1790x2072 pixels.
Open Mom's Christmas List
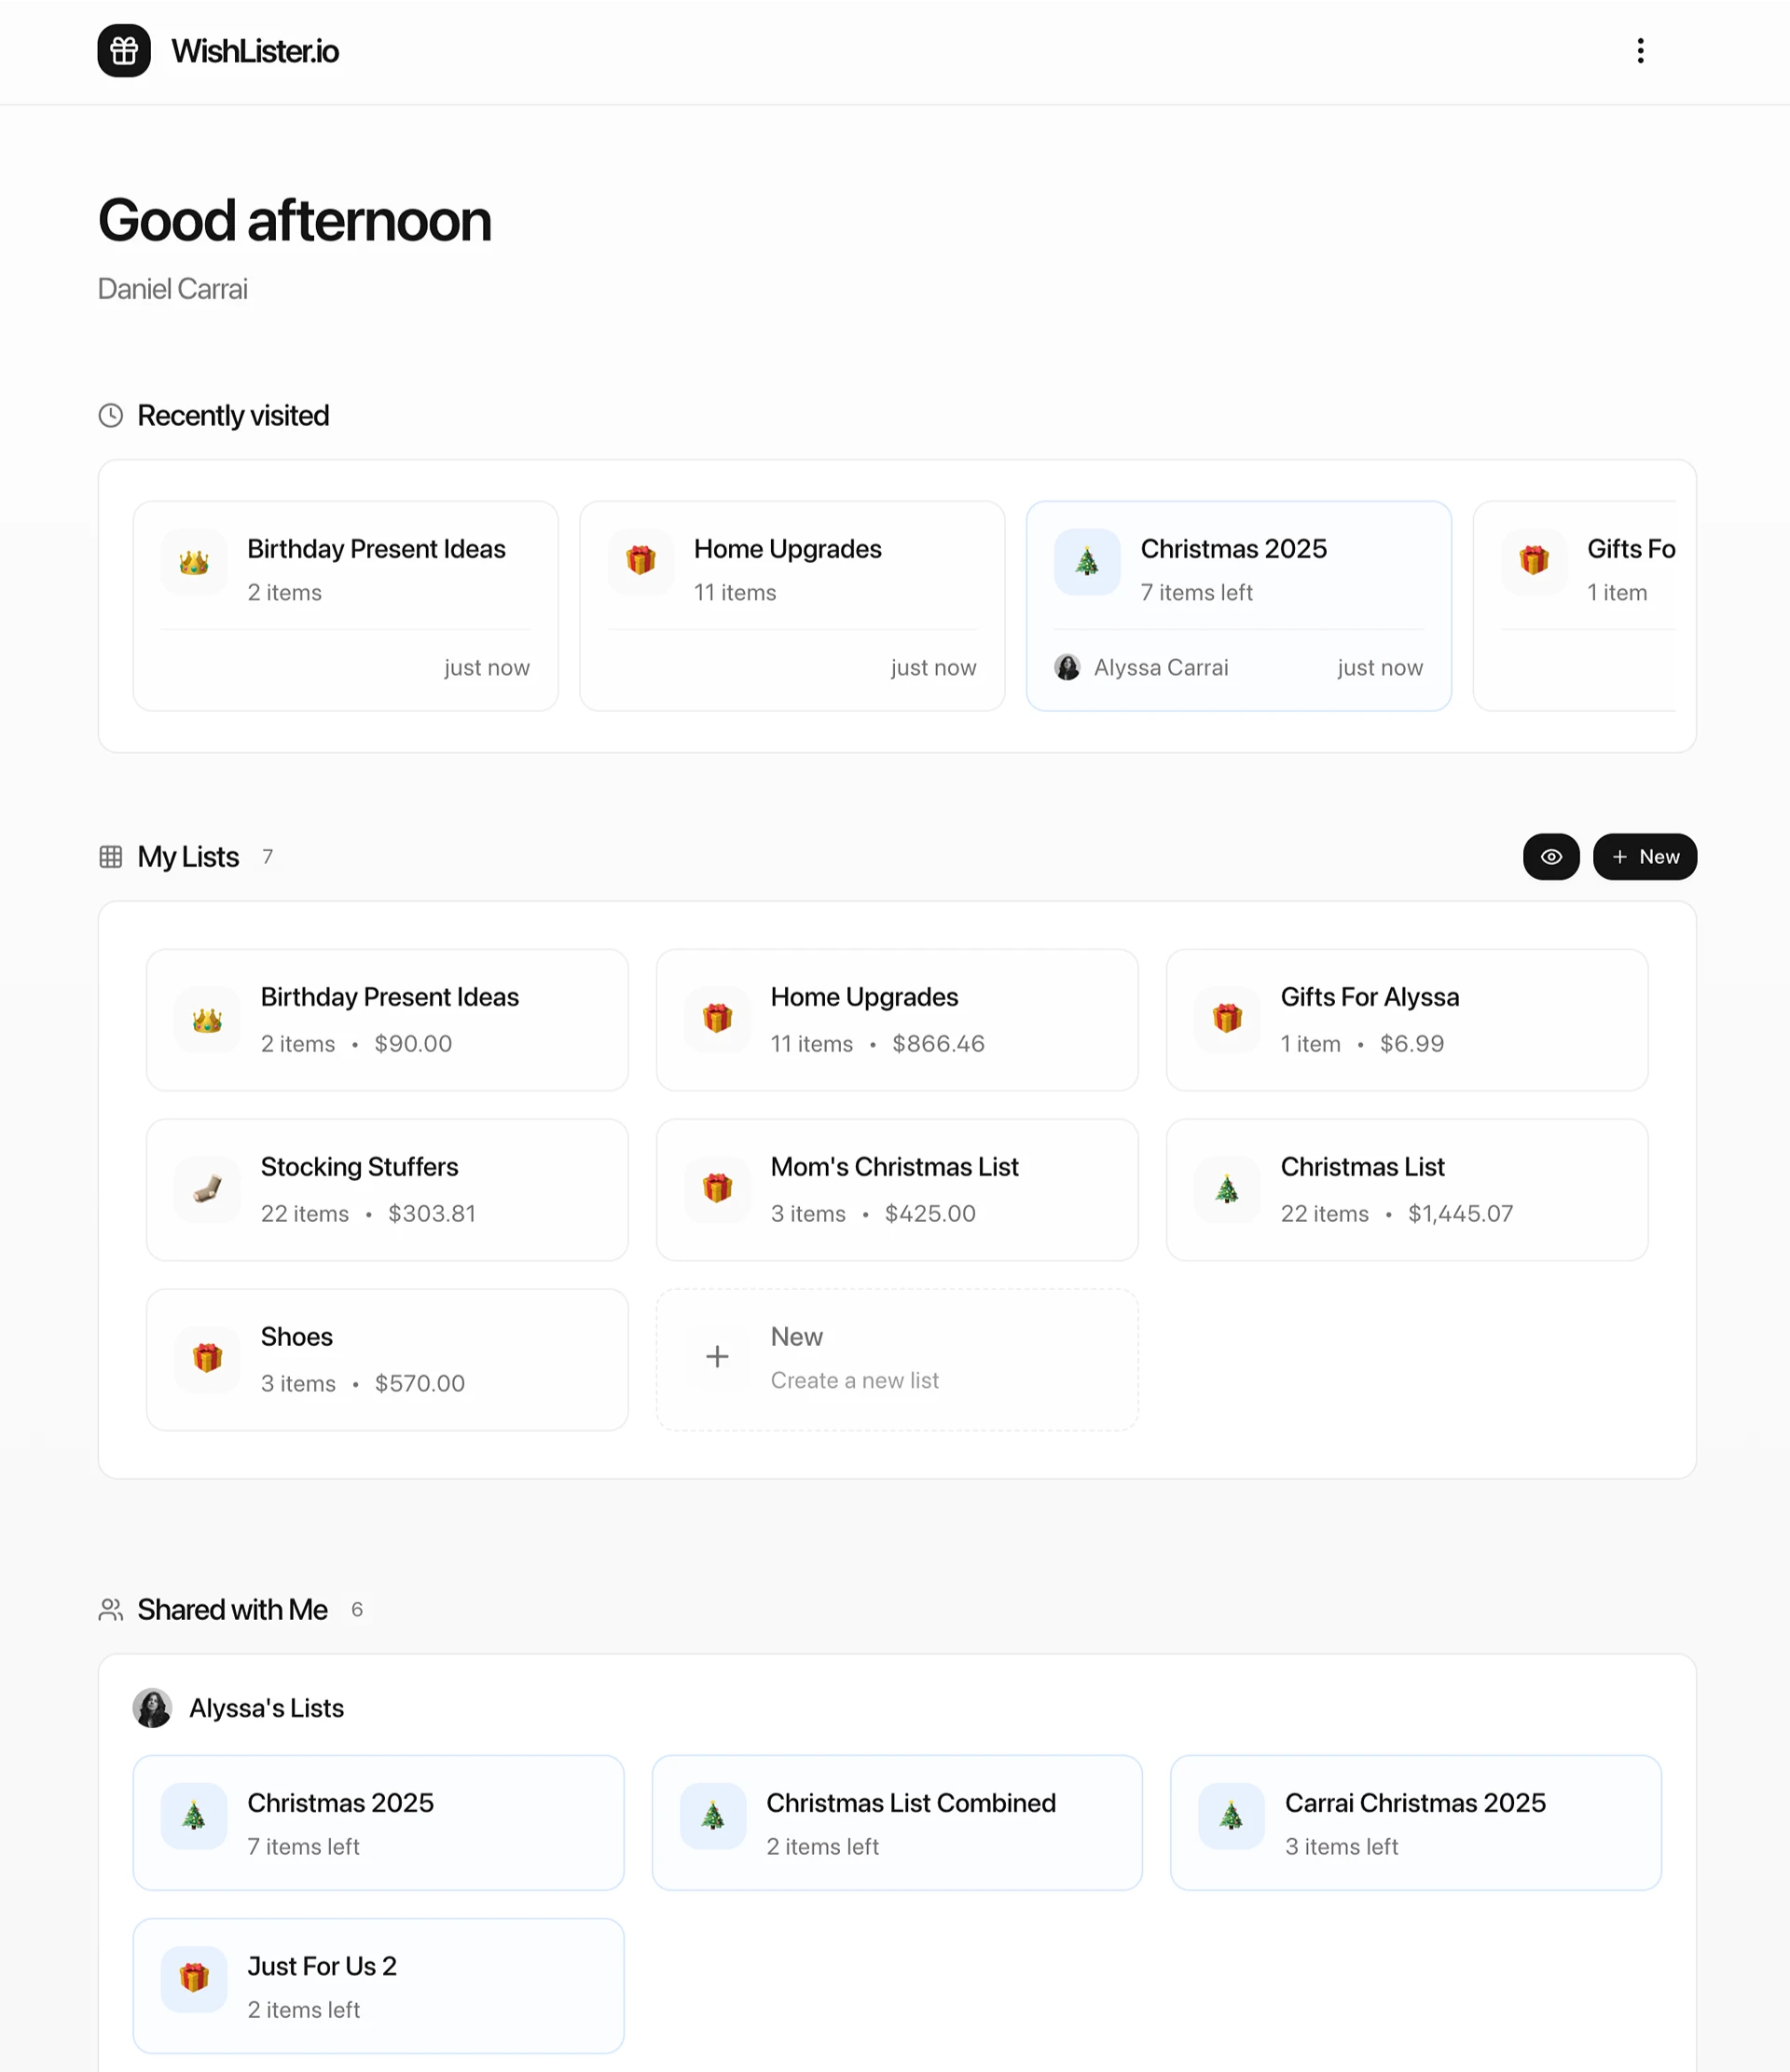pos(896,1189)
